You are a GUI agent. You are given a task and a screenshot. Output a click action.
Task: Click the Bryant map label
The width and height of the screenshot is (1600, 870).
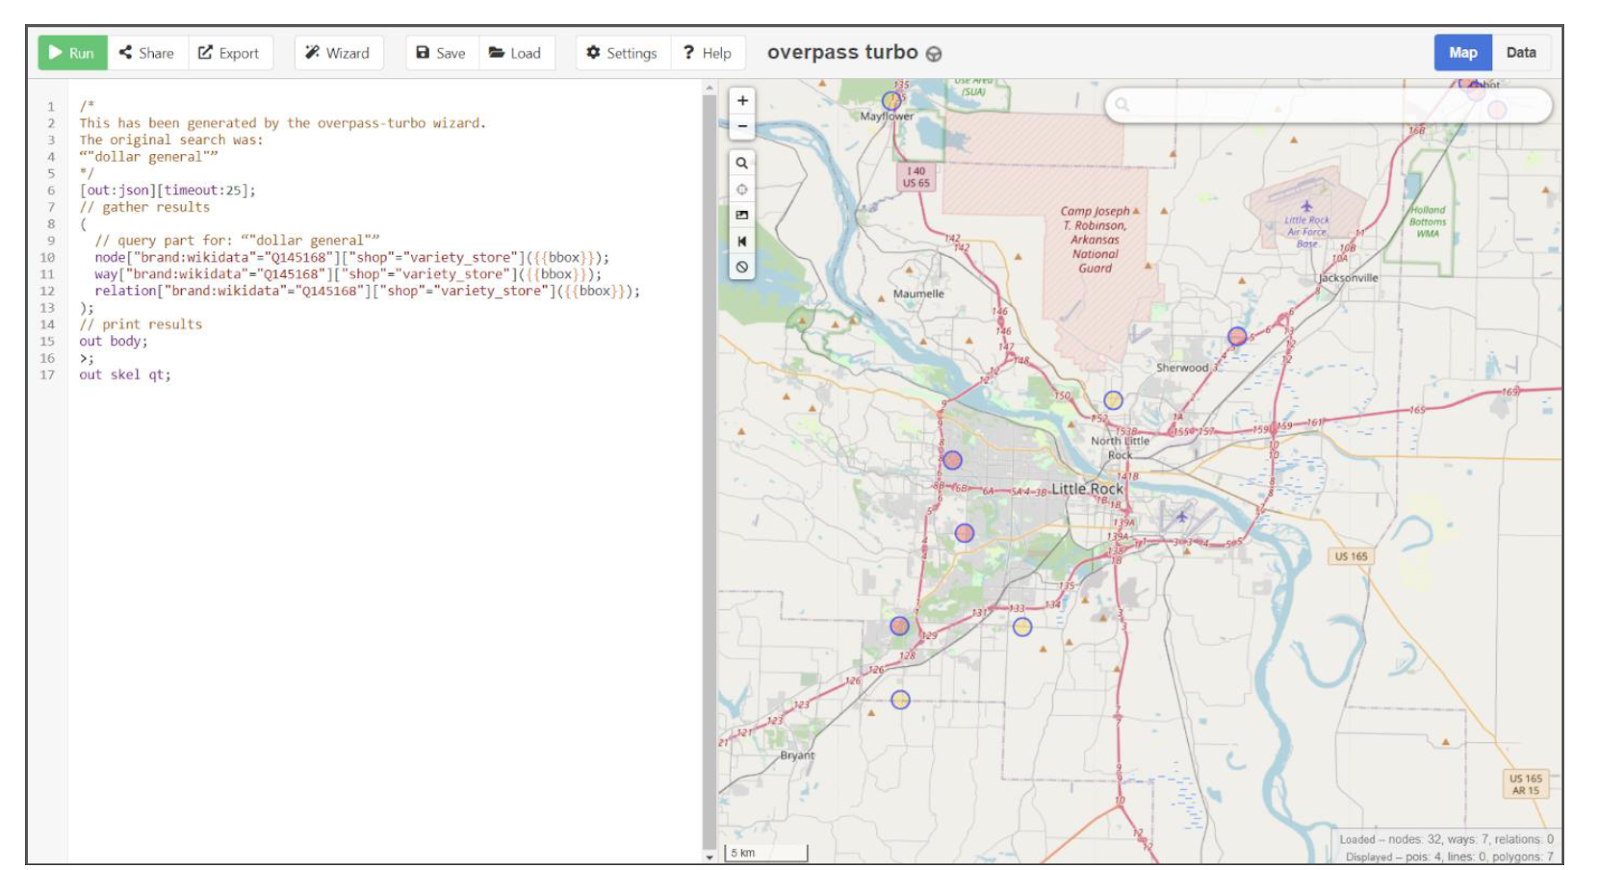[797, 755]
